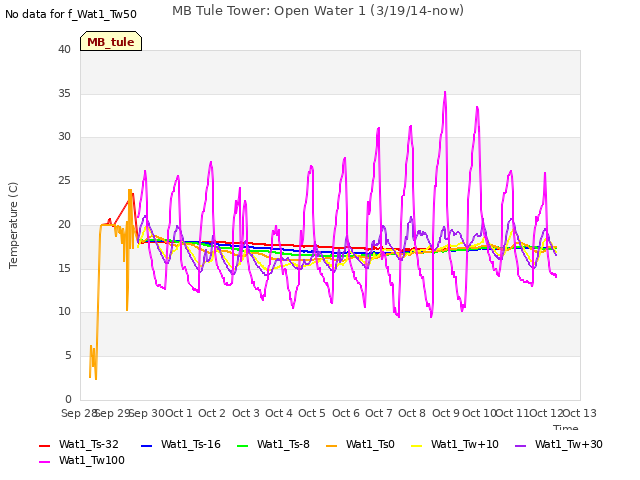Click the Wat1_Ts-32 legend entry
The image size is (640, 480).
click(x=79, y=444)
